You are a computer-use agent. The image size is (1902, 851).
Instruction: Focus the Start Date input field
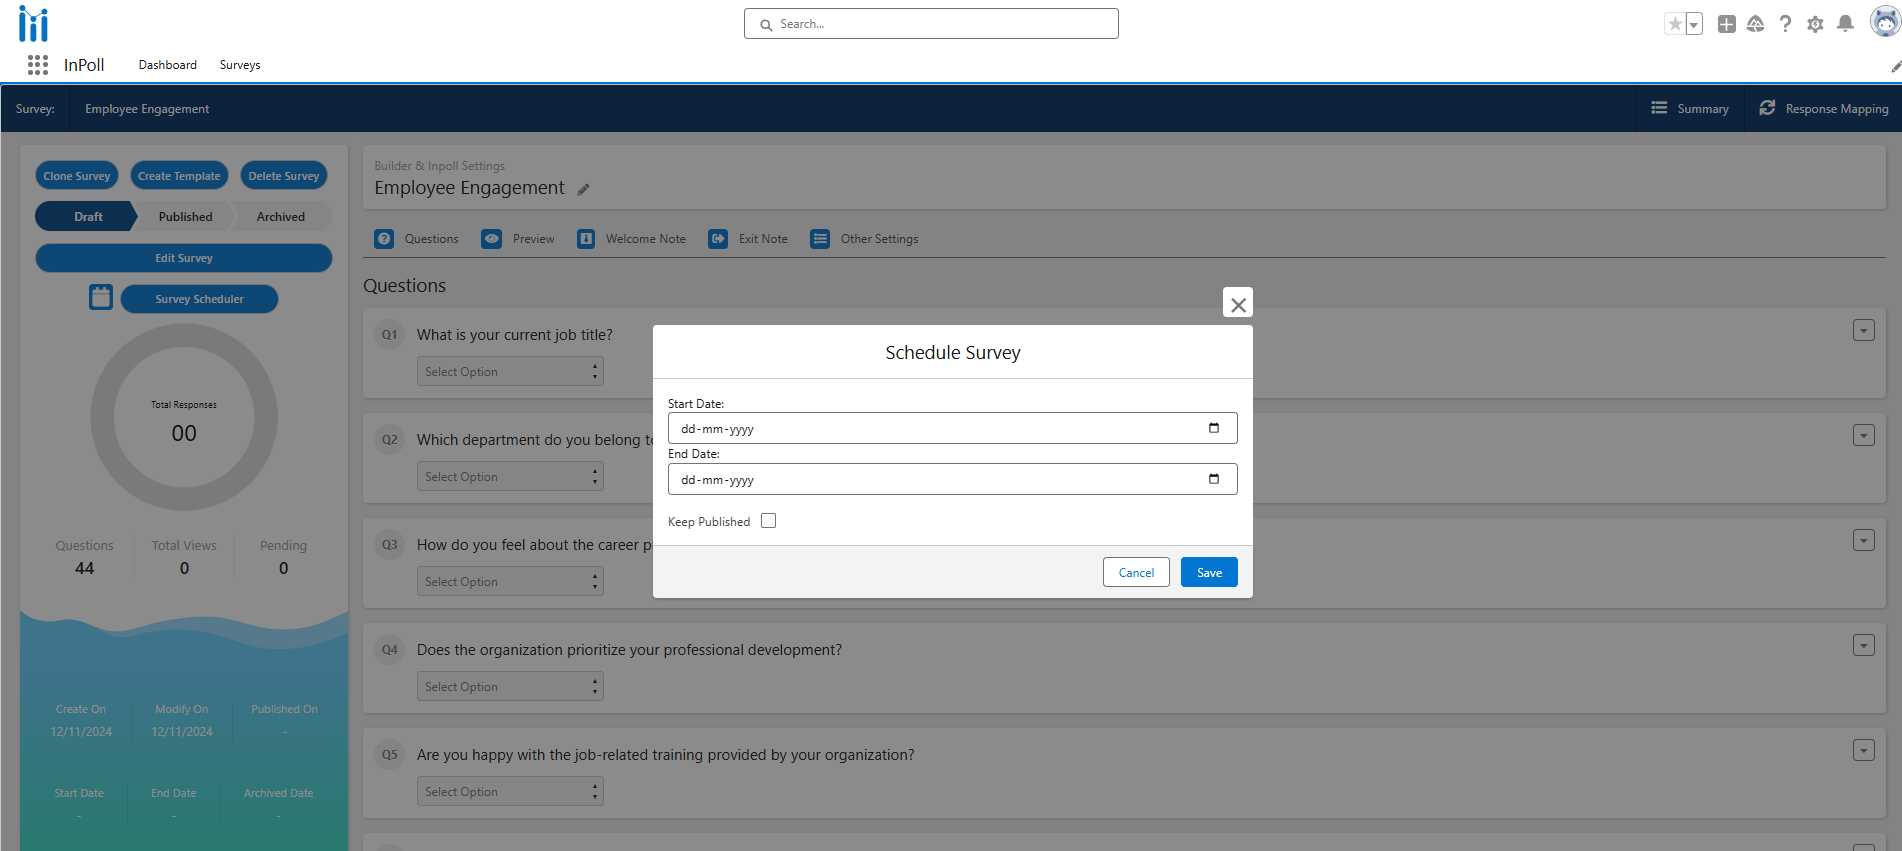[953, 428]
